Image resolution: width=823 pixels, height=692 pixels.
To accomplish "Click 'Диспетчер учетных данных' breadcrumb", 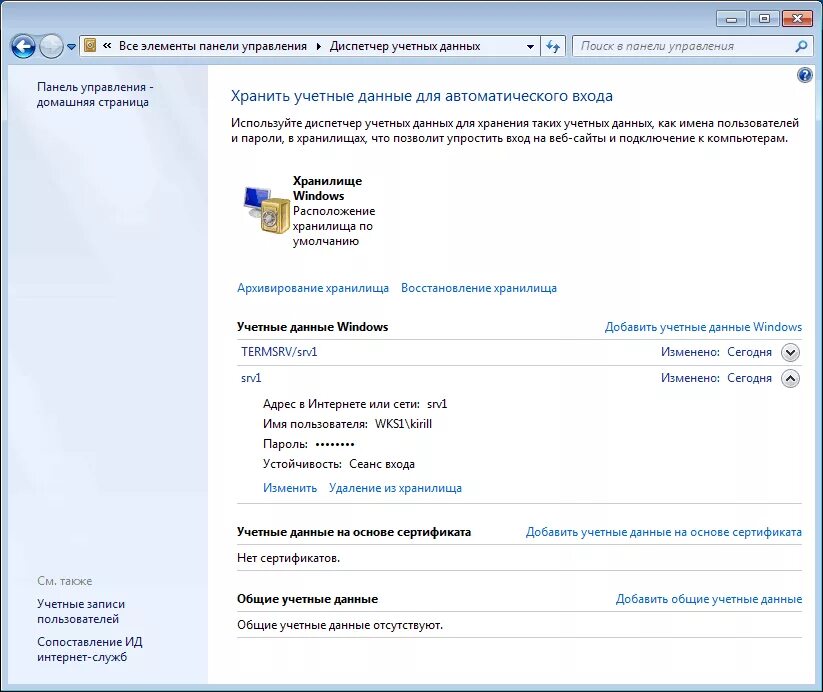I will coord(405,46).
